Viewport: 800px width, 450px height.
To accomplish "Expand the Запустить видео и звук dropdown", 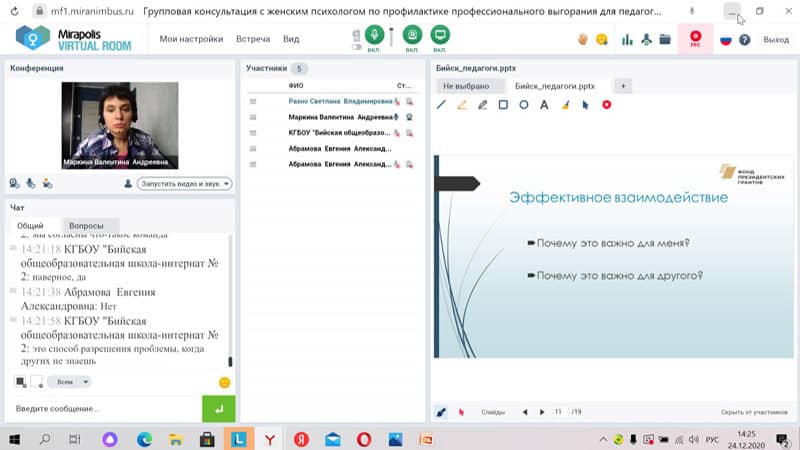I will (x=184, y=183).
